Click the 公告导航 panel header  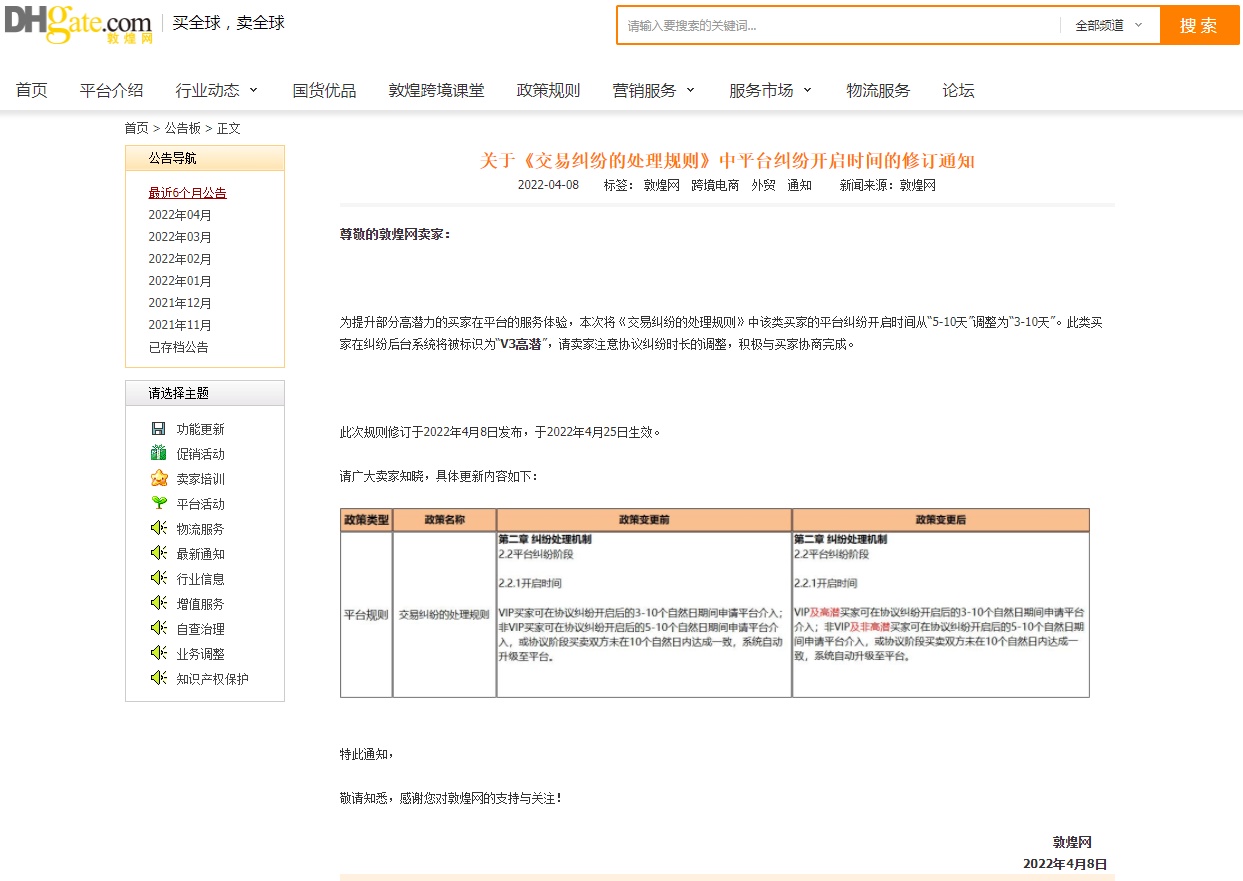(205, 158)
